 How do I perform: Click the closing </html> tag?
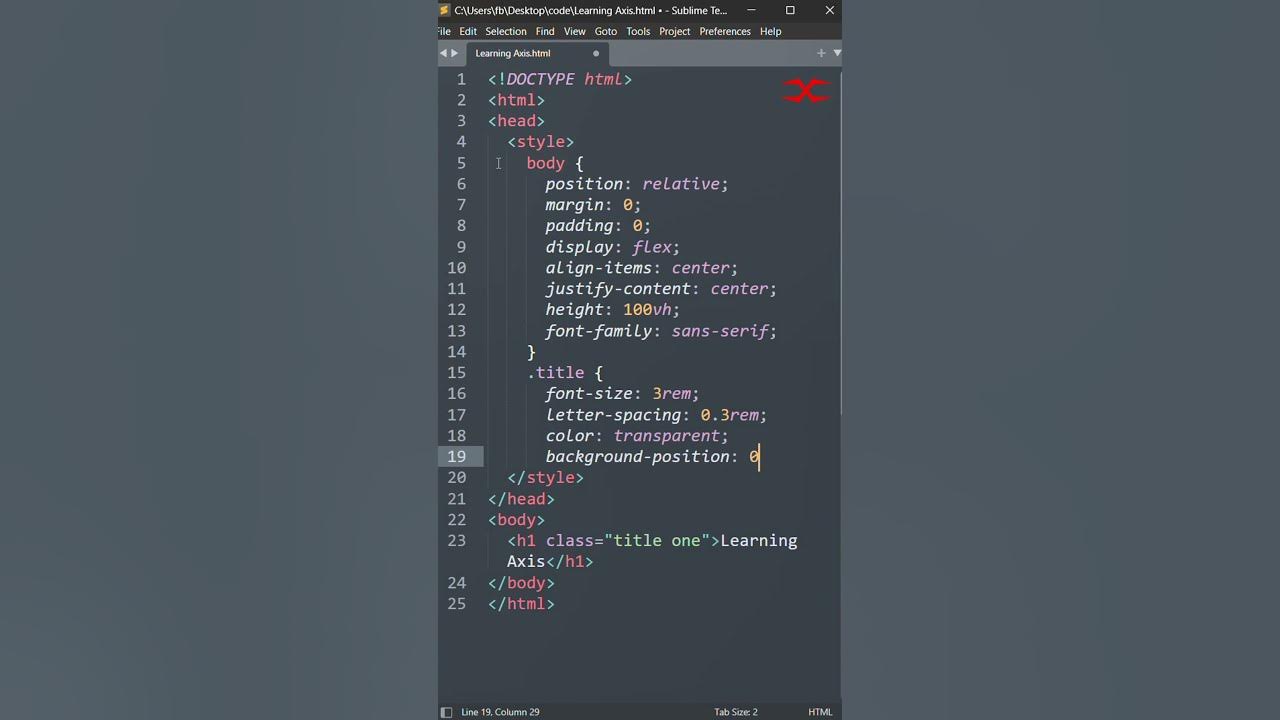point(521,604)
